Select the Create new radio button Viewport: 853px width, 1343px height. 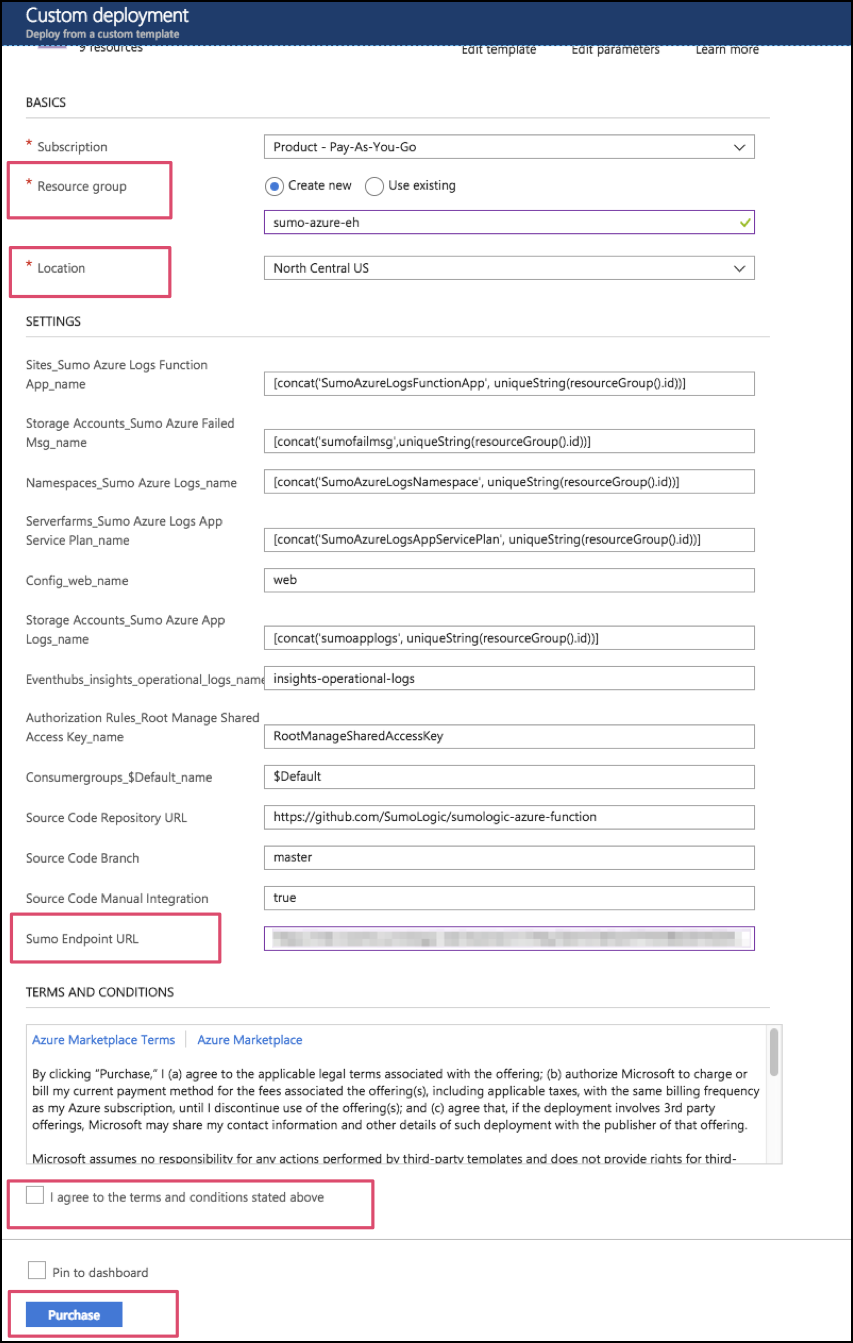274,185
